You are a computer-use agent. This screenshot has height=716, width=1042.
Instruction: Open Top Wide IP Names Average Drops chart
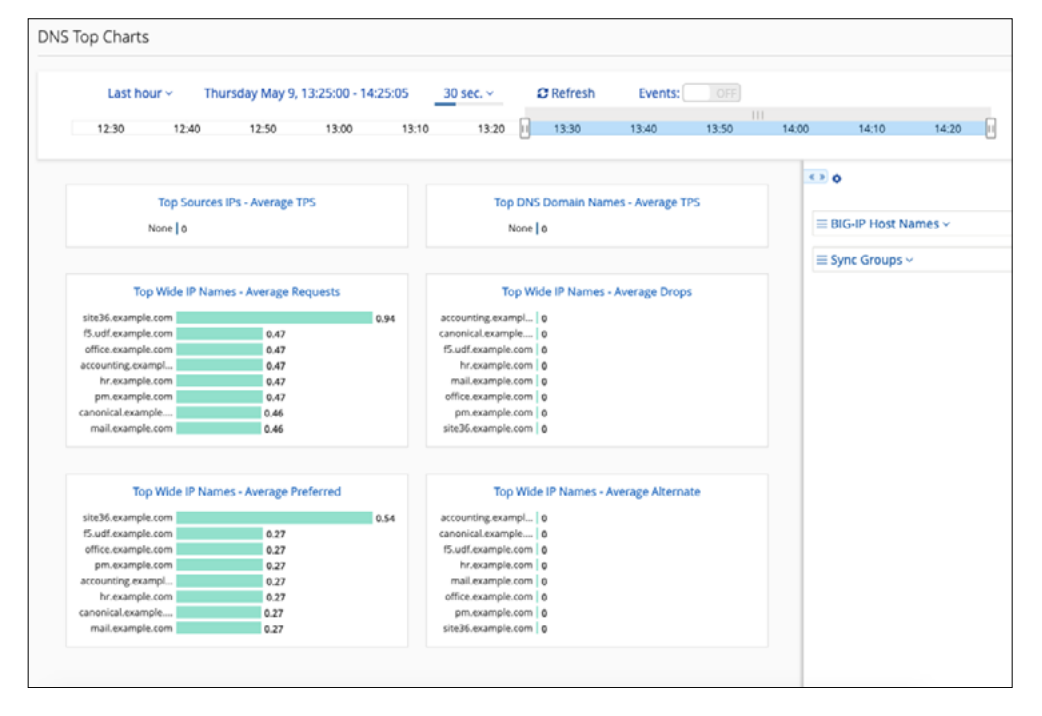click(x=597, y=292)
